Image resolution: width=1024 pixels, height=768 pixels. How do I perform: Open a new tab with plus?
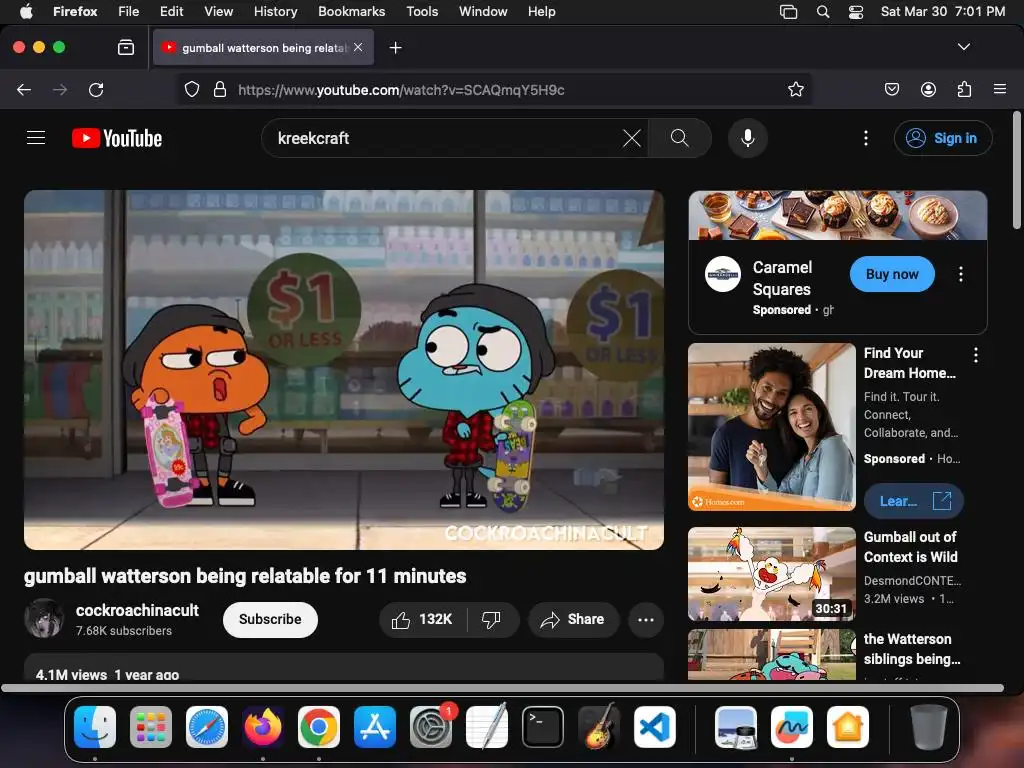point(395,48)
